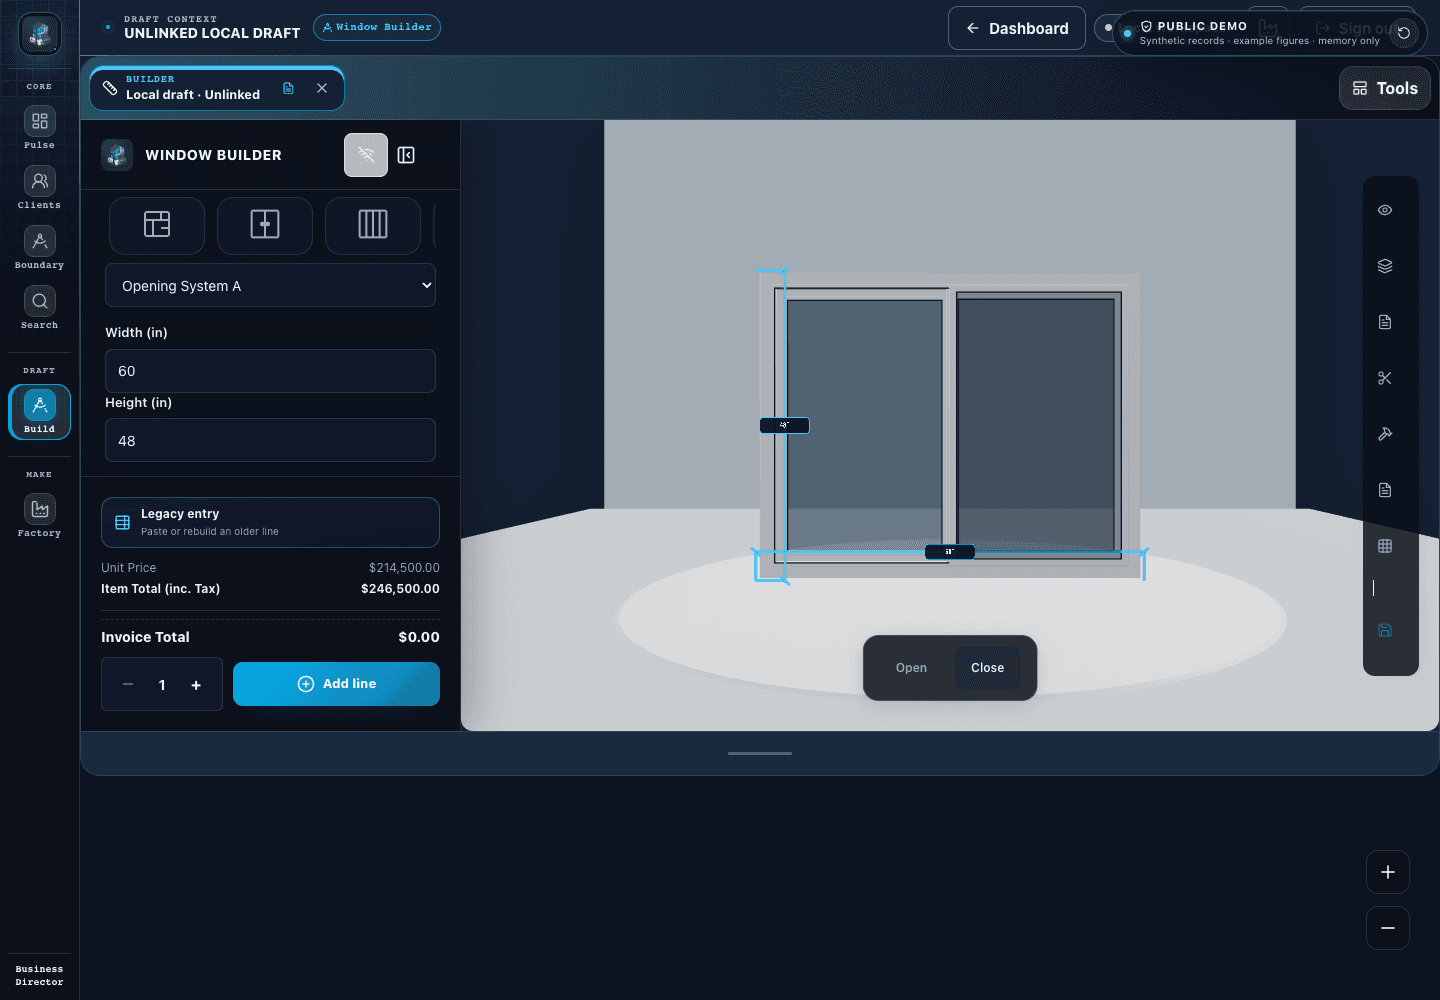Open the Opening System A dropdown
1440x1000 pixels.
(x=270, y=285)
